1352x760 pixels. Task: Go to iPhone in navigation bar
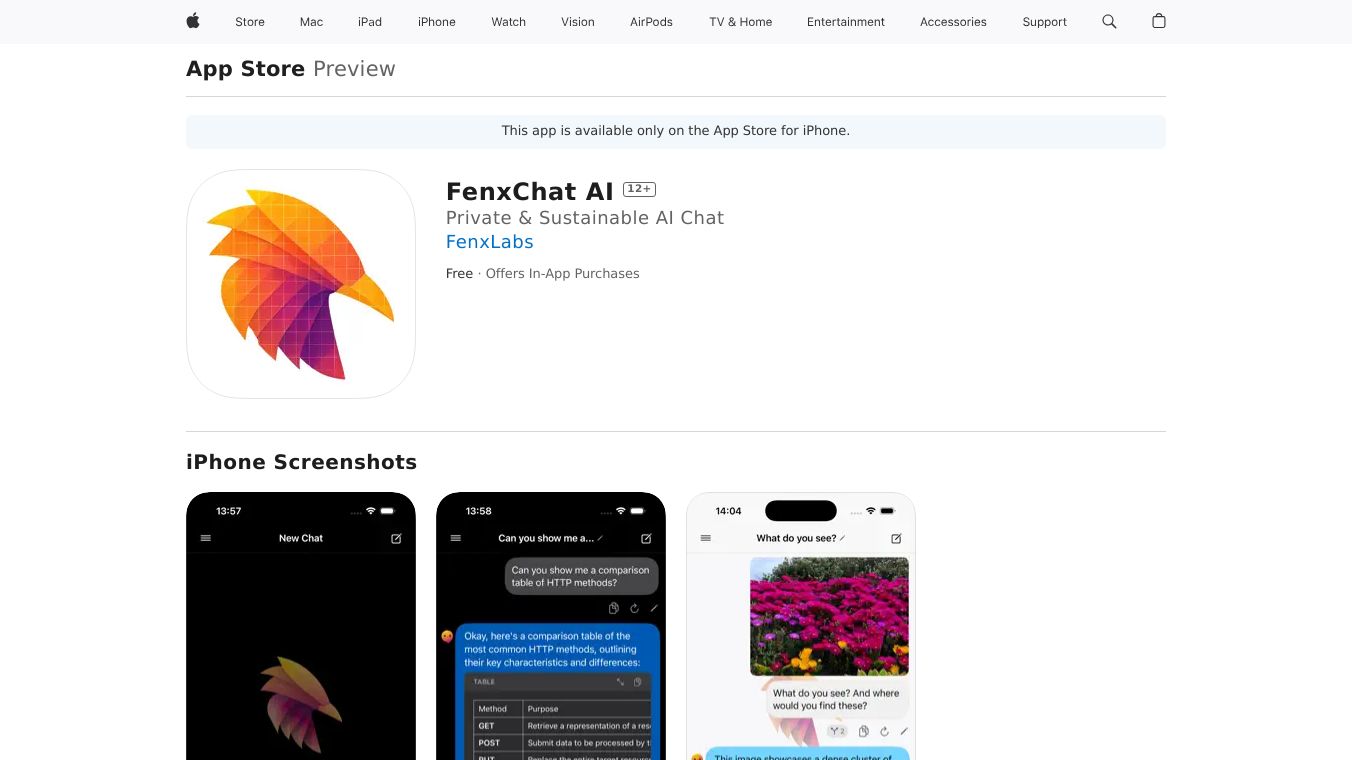pos(437,22)
